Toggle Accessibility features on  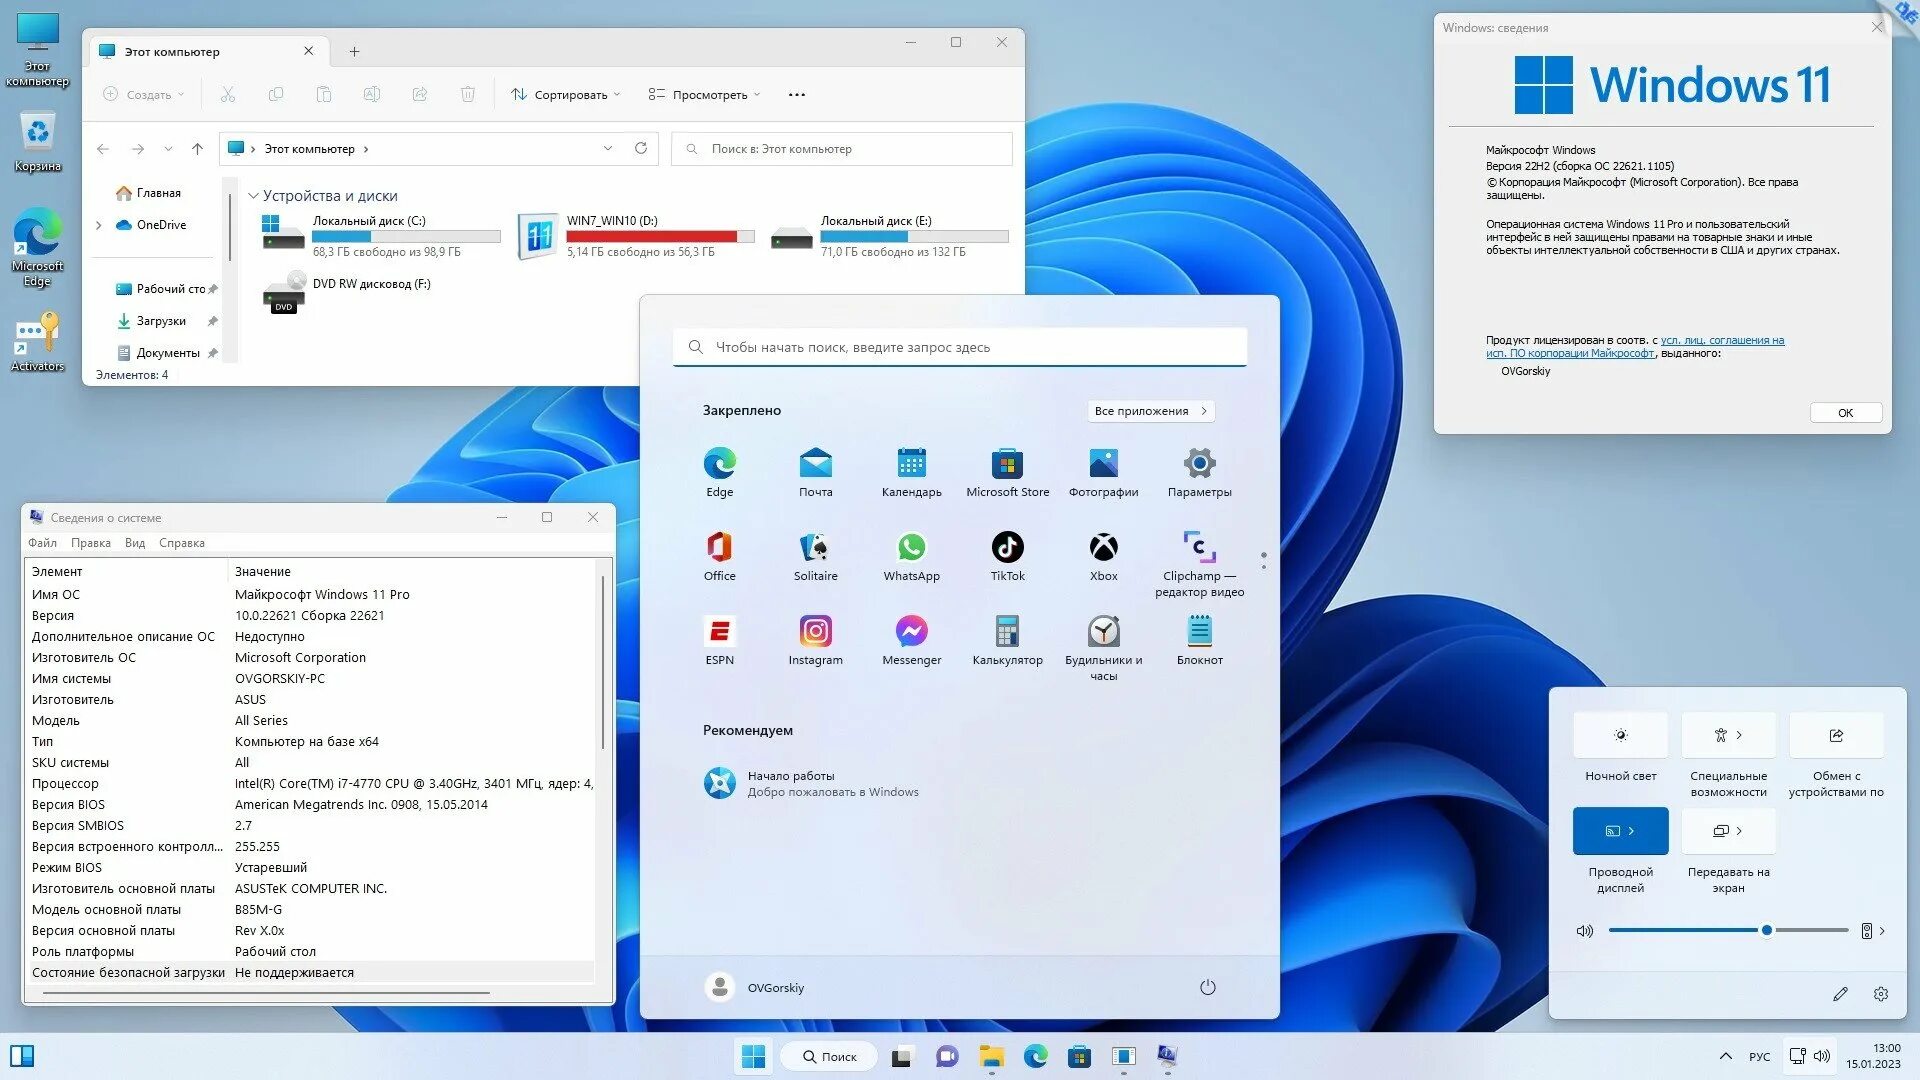[1718, 735]
